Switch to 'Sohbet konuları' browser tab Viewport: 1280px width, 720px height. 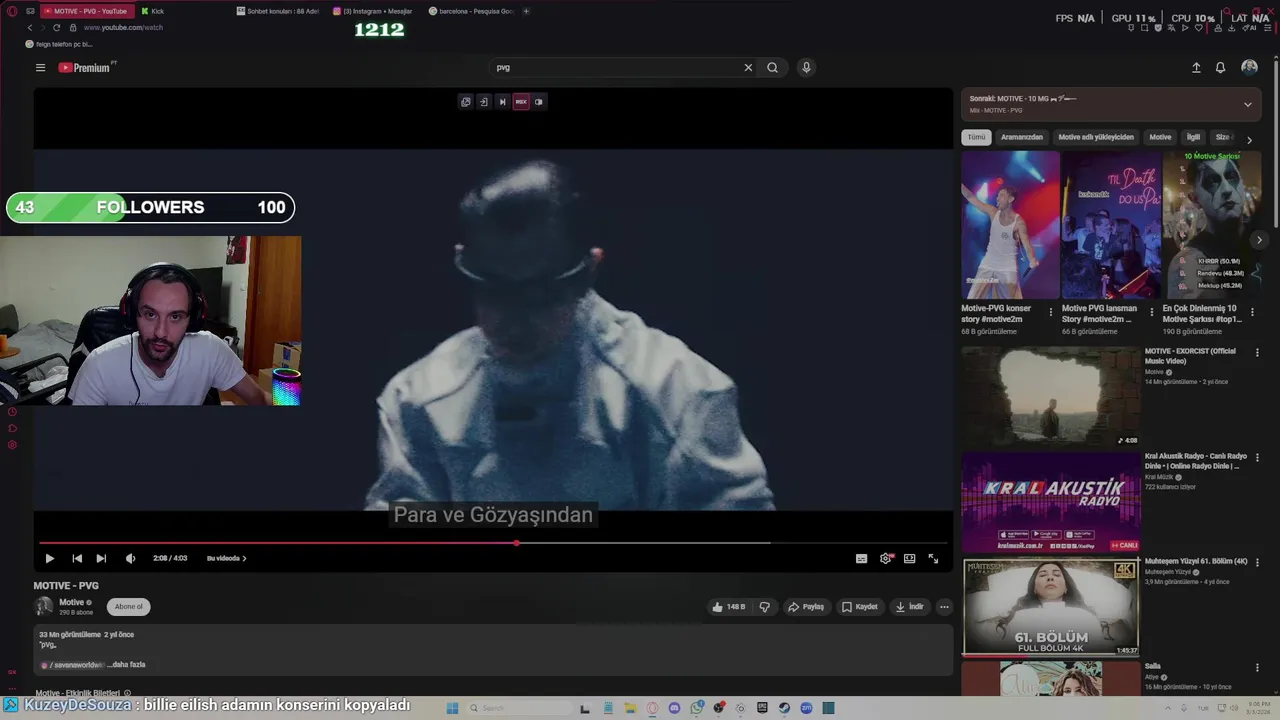pos(278,11)
